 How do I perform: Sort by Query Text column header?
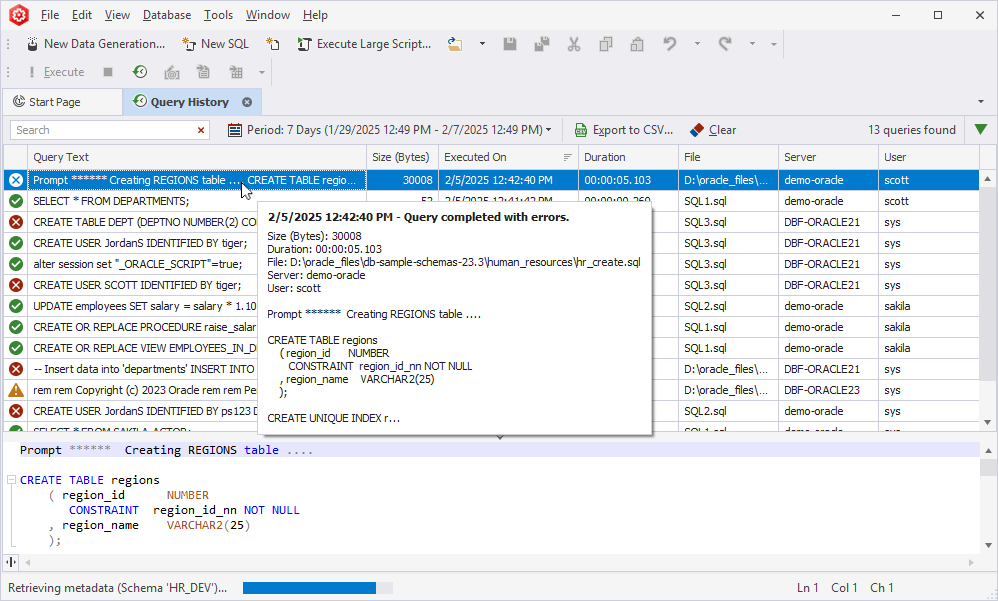coord(197,157)
